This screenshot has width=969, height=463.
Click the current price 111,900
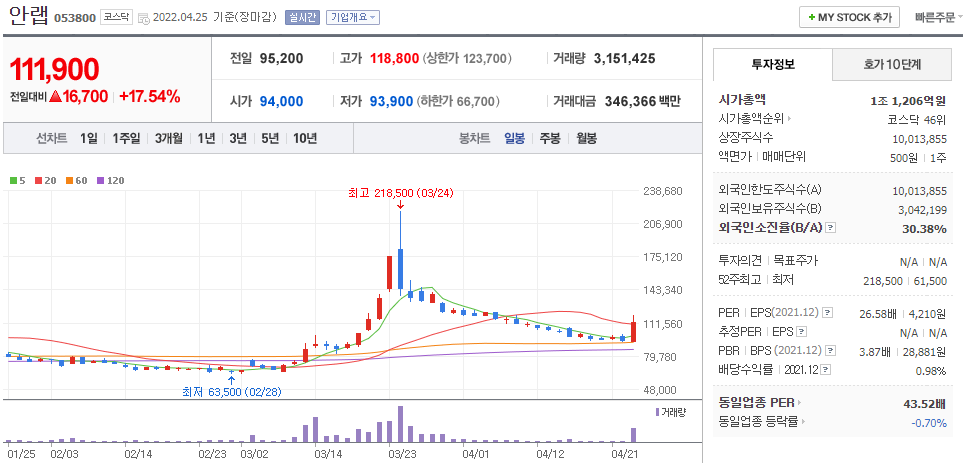pos(54,70)
